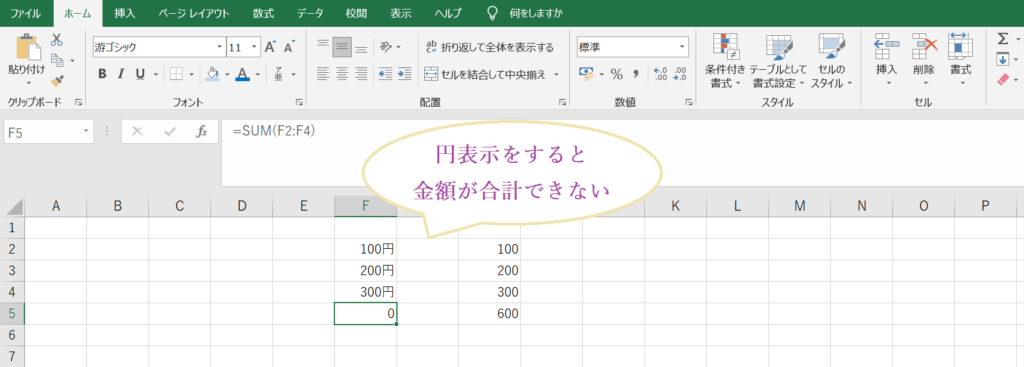Screen dimensions: 1024x367
Task: Open the underline style dropdown arrow
Action: pos(156,74)
